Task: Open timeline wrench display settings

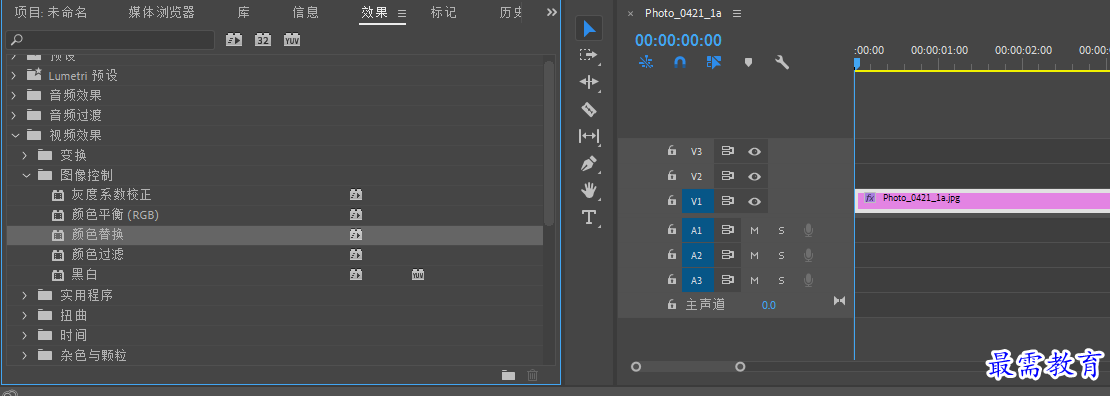Action: pyautogui.click(x=782, y=62)
